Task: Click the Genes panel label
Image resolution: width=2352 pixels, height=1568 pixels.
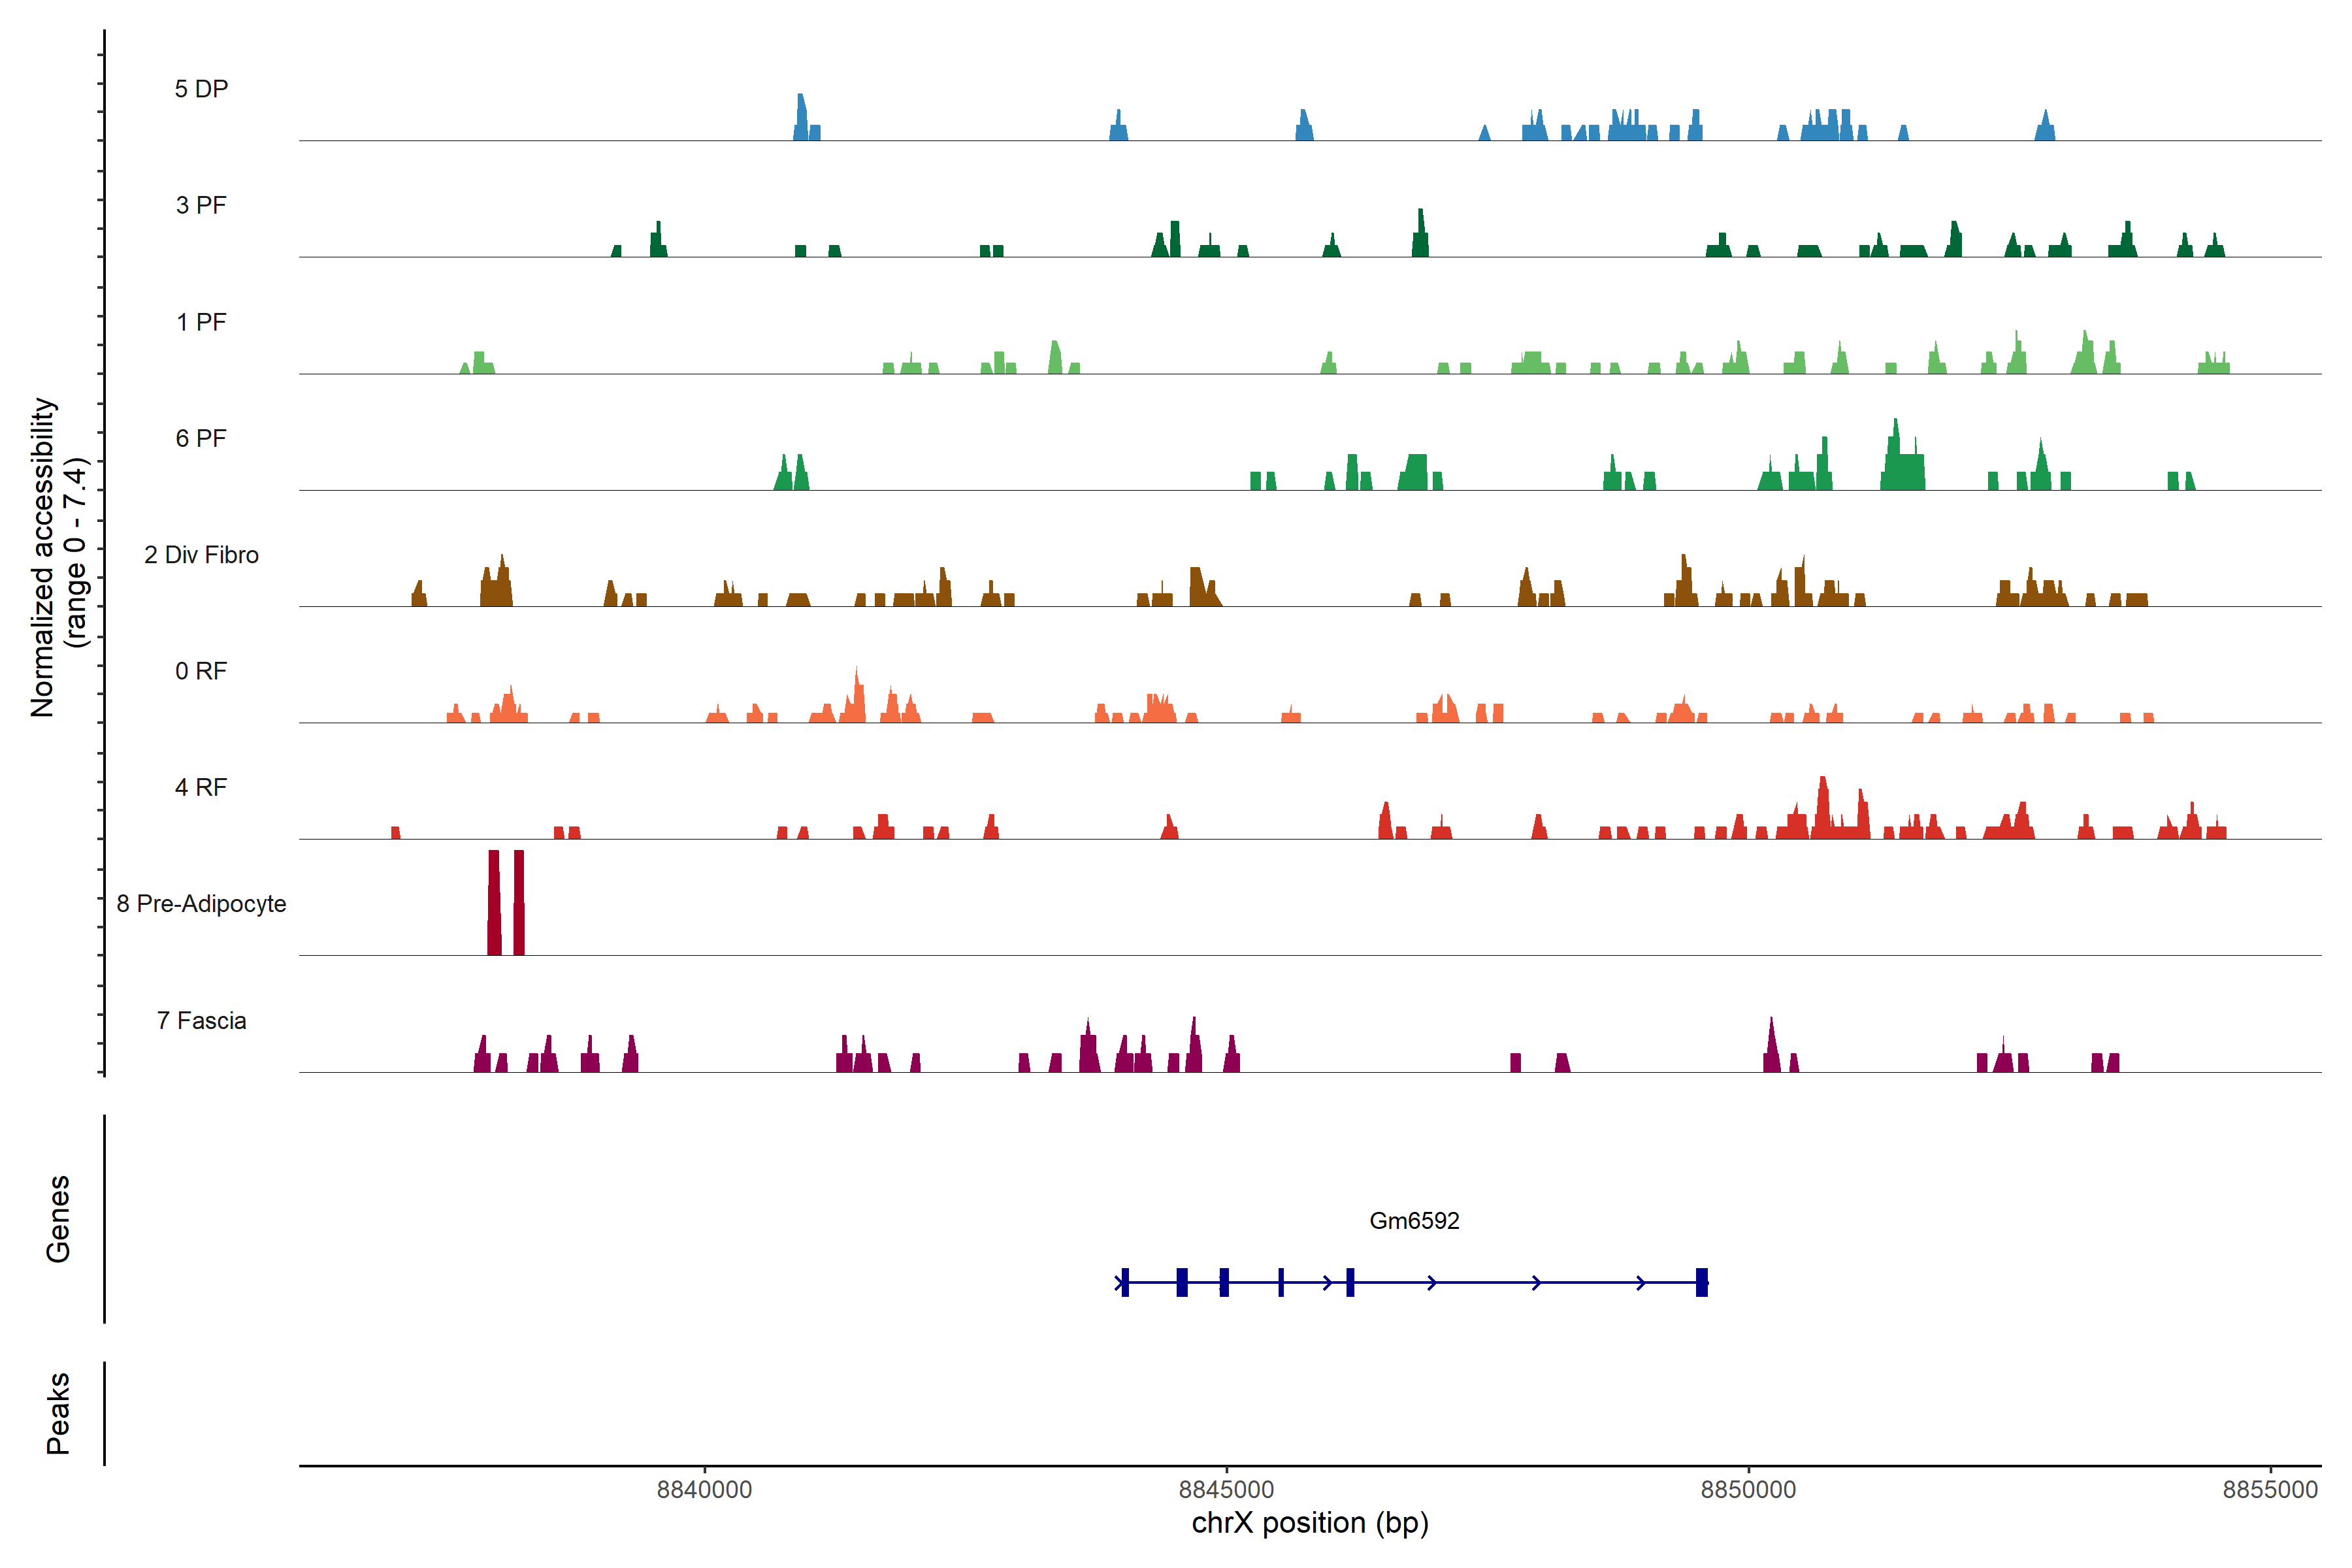Action: (x=58, y=1218)
